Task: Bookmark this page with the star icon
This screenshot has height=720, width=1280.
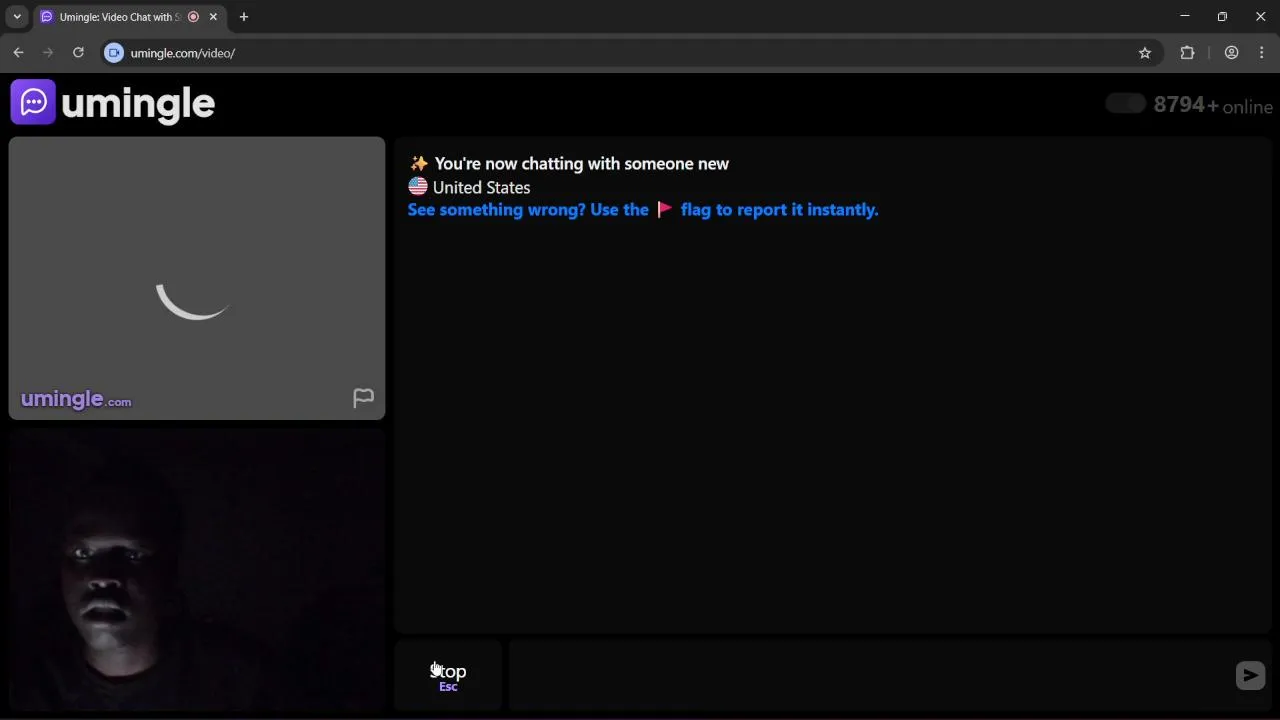Action: click(1145, 53)
